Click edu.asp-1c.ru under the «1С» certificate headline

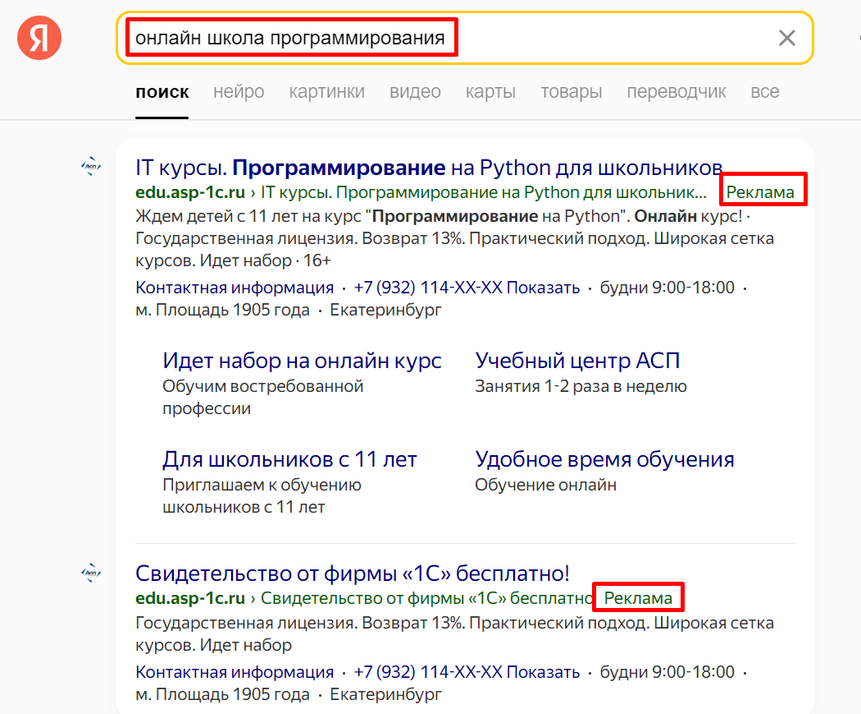190,598
